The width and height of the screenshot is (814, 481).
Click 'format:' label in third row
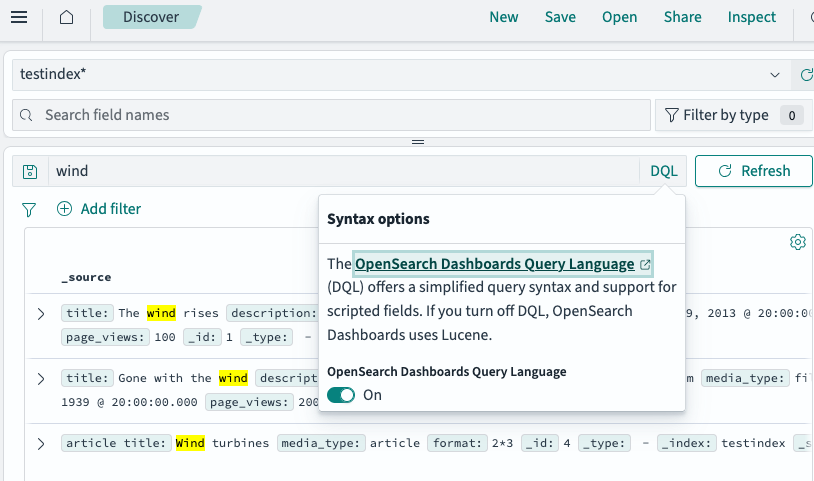(x=457, y=443)
